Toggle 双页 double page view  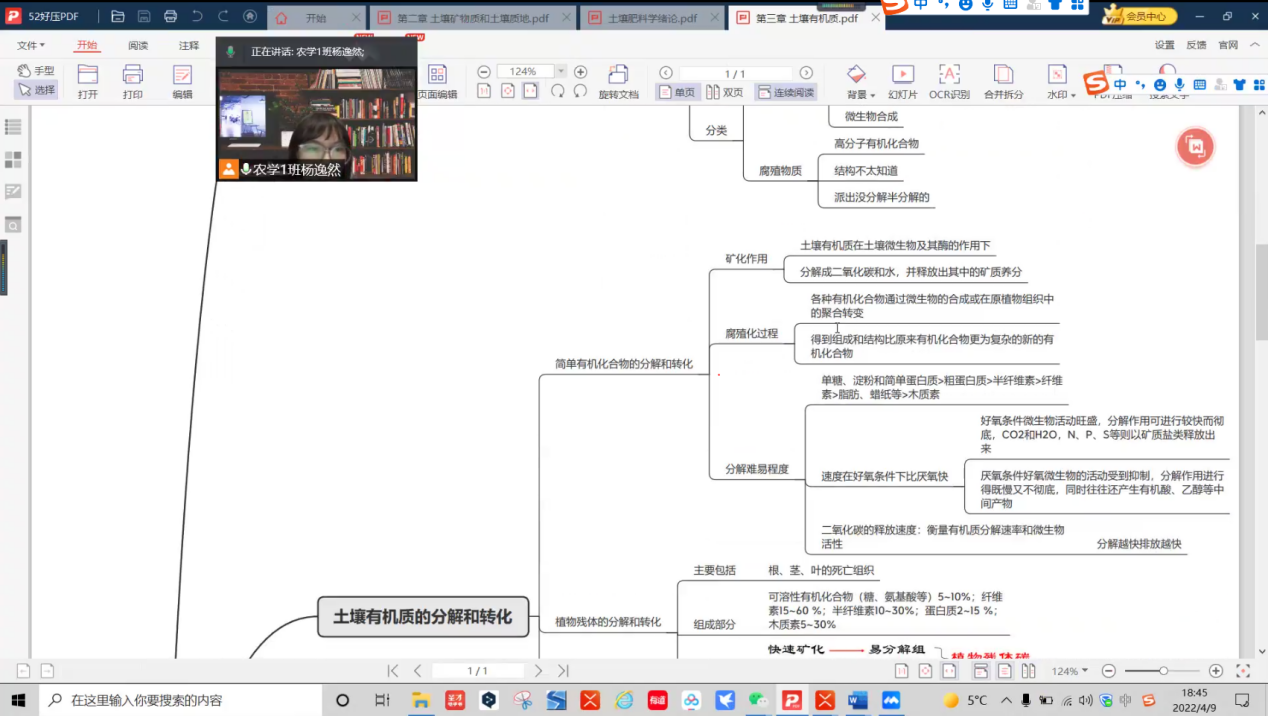(725, 92)
